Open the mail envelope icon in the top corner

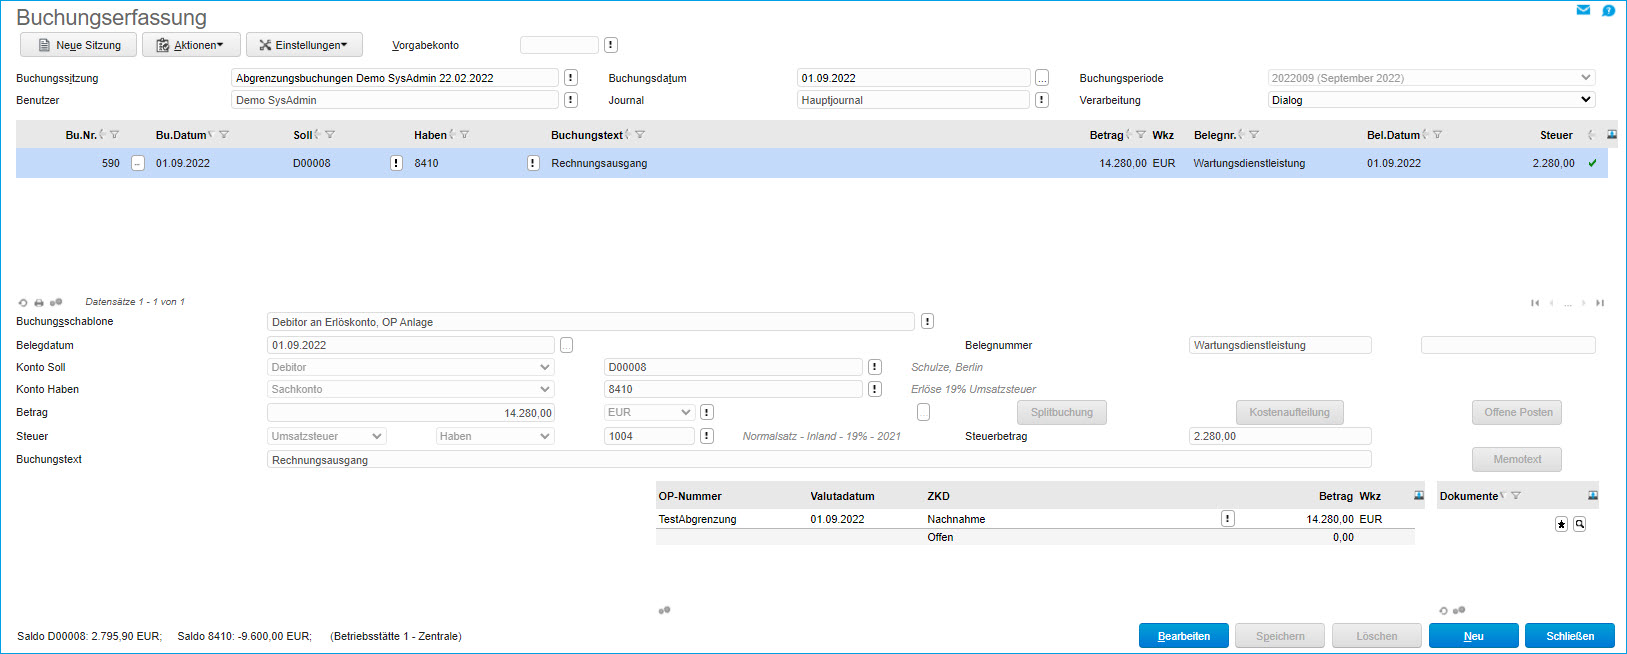click(1583, 10)
